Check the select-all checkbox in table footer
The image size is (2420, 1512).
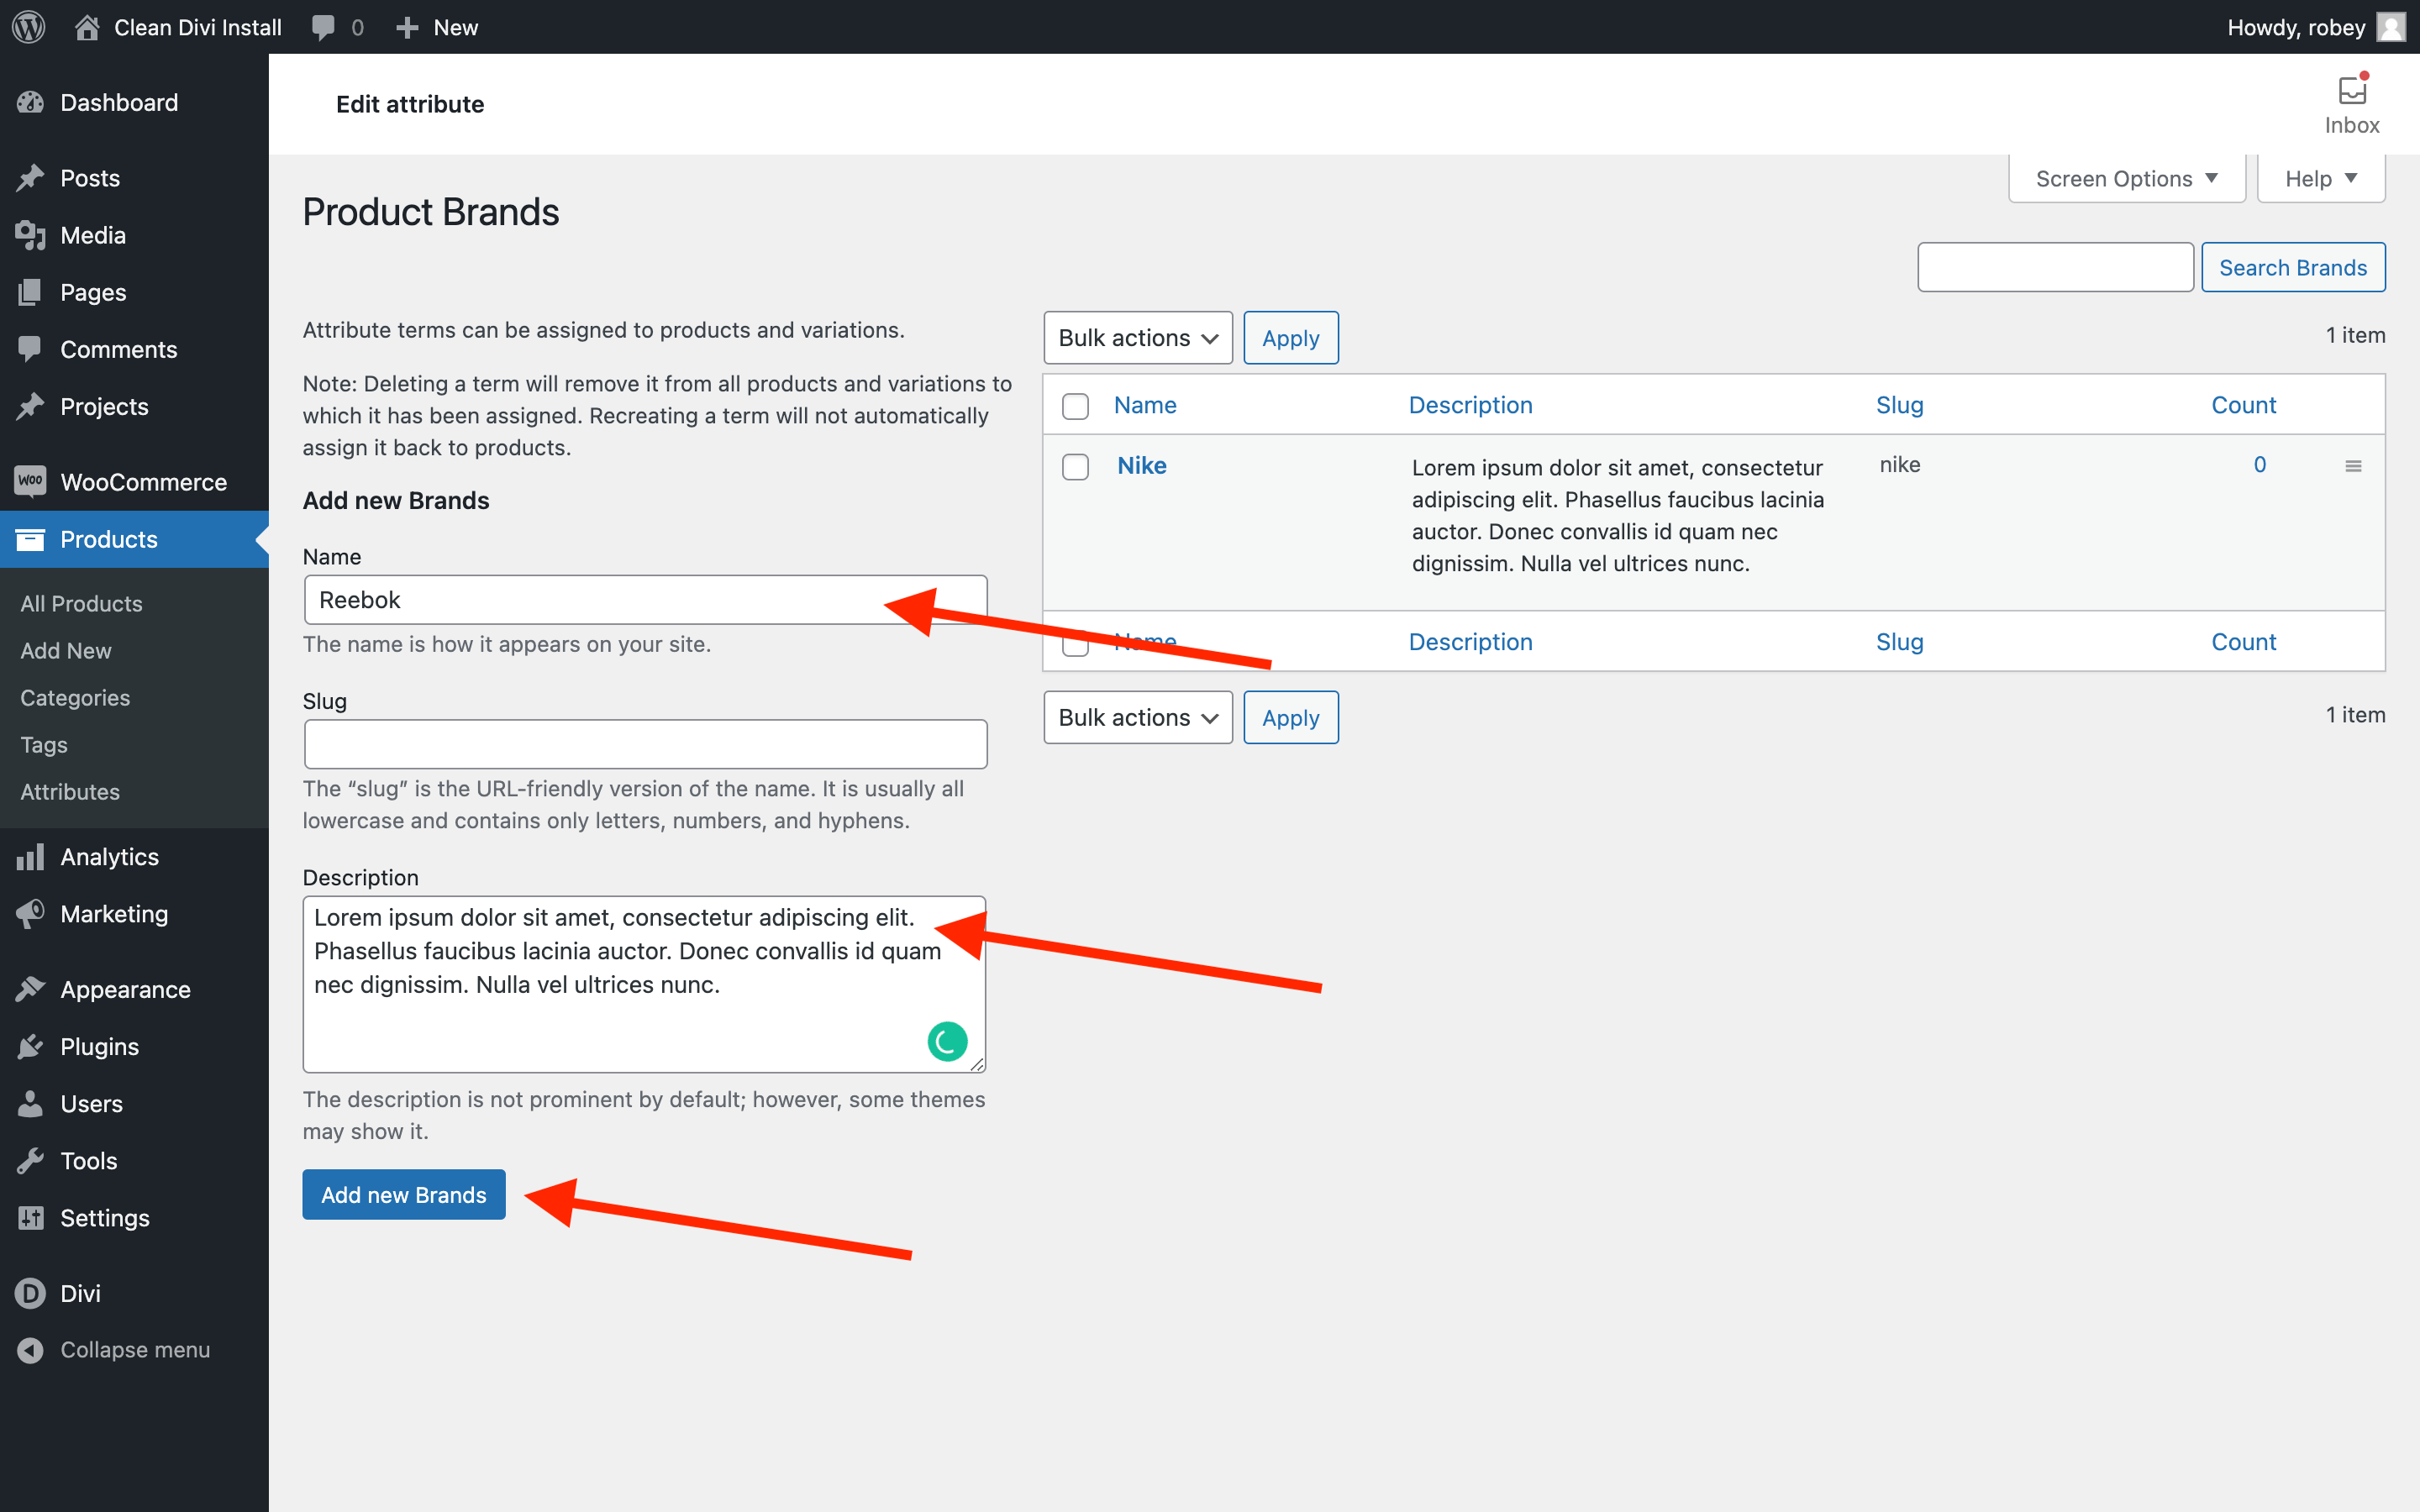pyautogui.click(x=1075, y=643)
